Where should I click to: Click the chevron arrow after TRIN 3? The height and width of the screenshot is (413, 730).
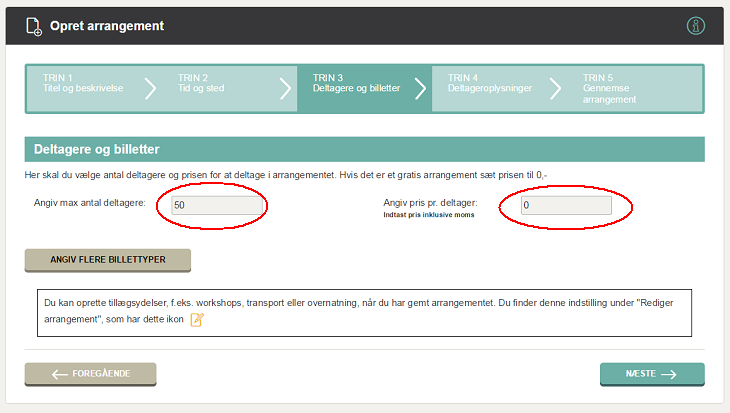(x=421, y=88)
